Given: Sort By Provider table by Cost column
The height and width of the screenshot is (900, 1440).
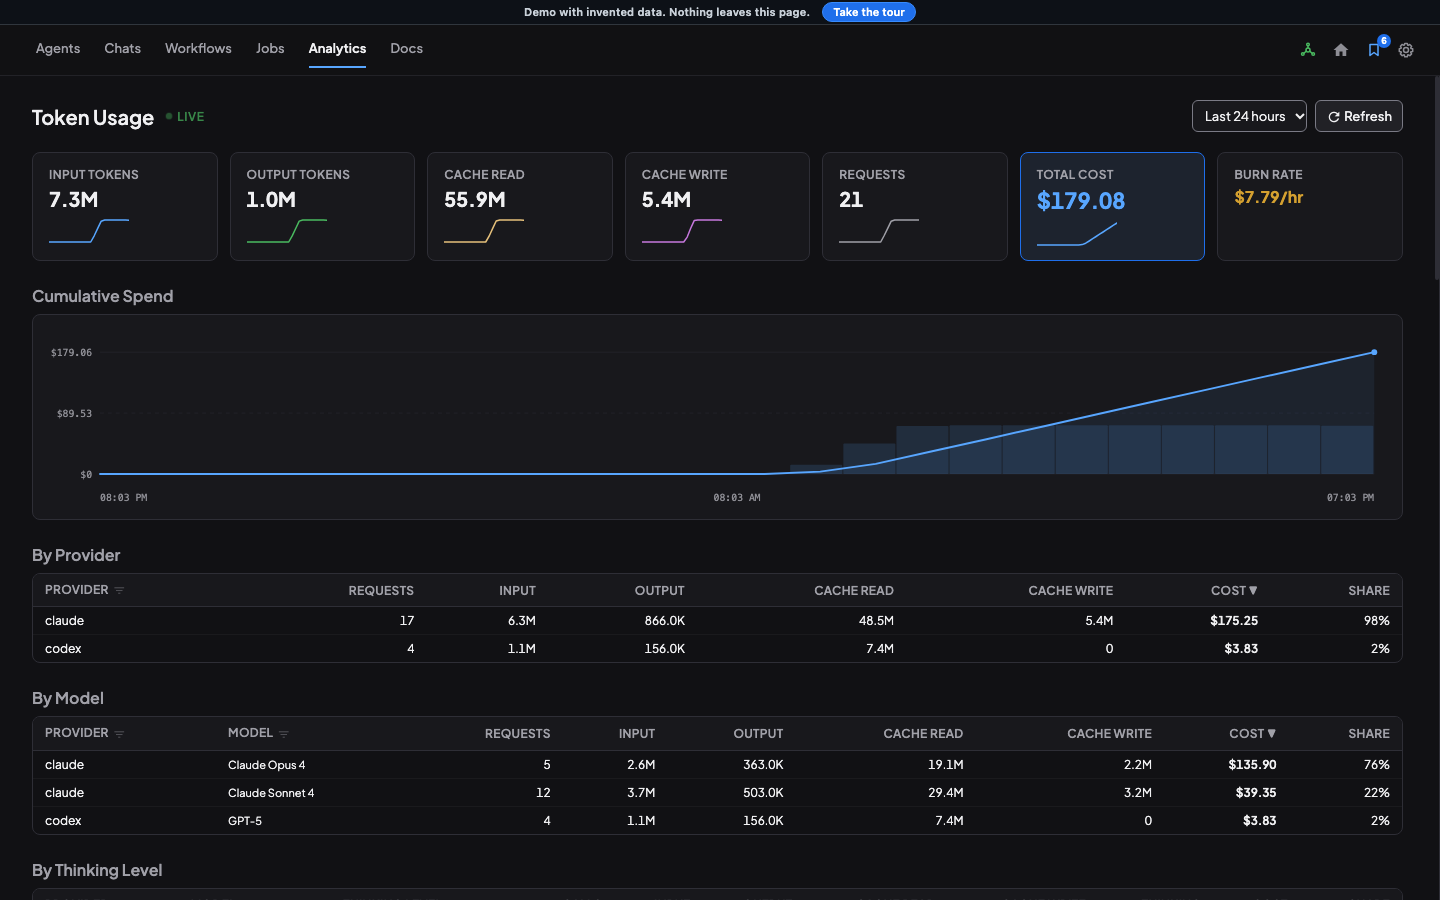Looking at the screenshot, I should (x=1234, y=591).
